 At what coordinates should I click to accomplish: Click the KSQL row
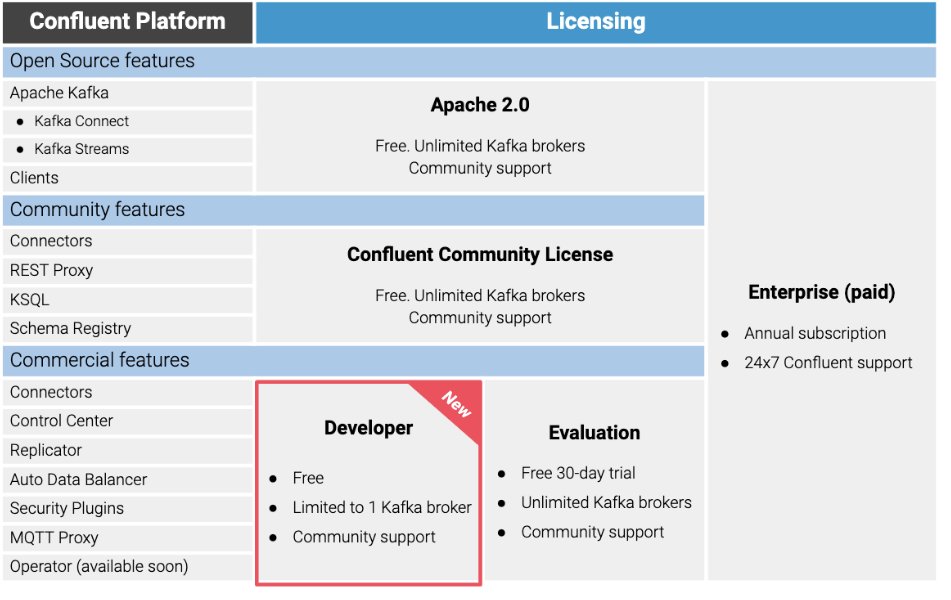pos(128,300)
